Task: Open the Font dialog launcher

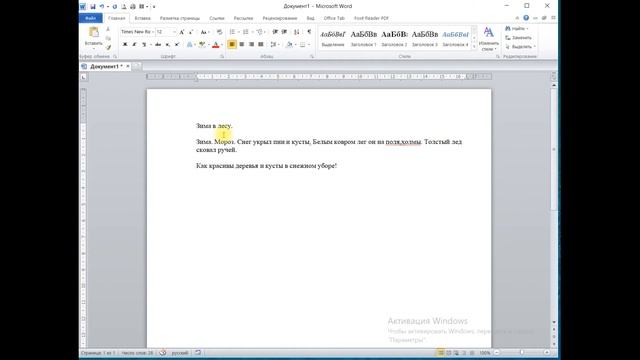Action: pyautogui.click(x=222, y=57)
